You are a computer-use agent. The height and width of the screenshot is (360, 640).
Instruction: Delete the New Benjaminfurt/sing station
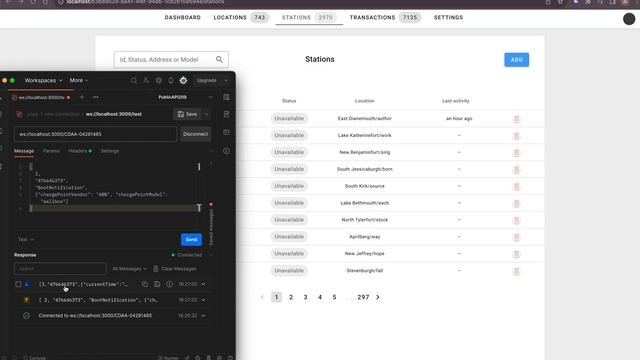(516, 153)
